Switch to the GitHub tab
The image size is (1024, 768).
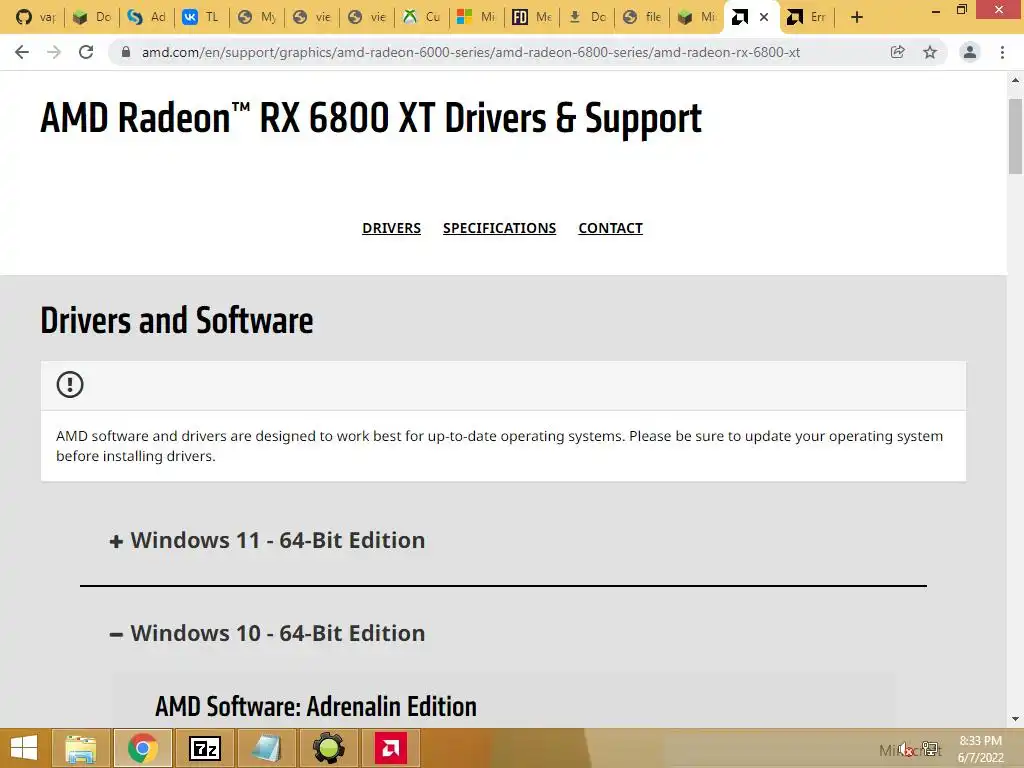point(36,18)
